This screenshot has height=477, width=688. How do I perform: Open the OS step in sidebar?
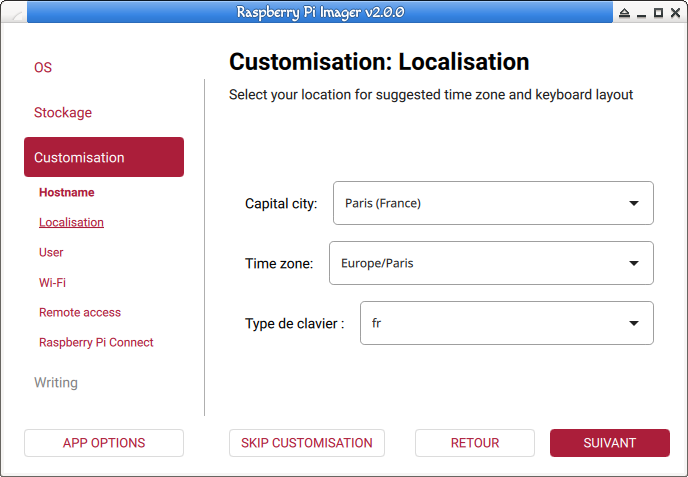43,68
